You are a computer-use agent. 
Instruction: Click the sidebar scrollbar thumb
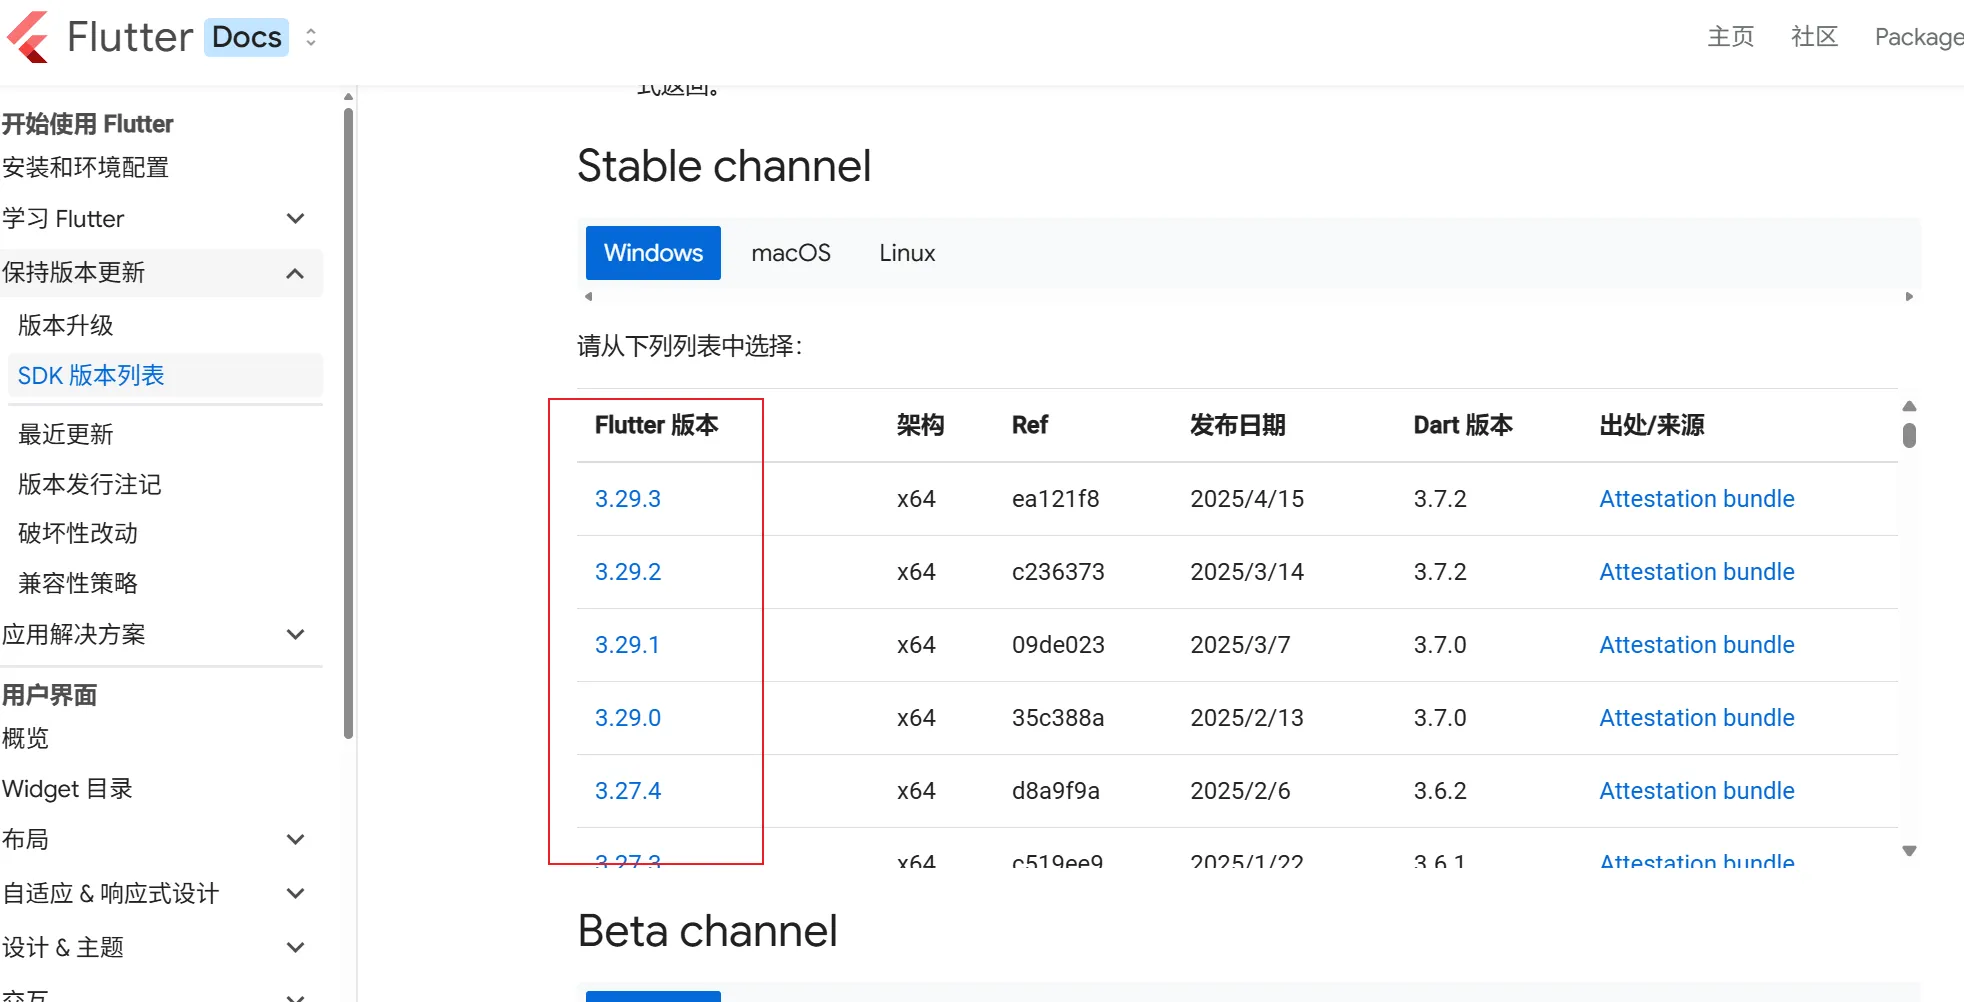tap(348, 422)
